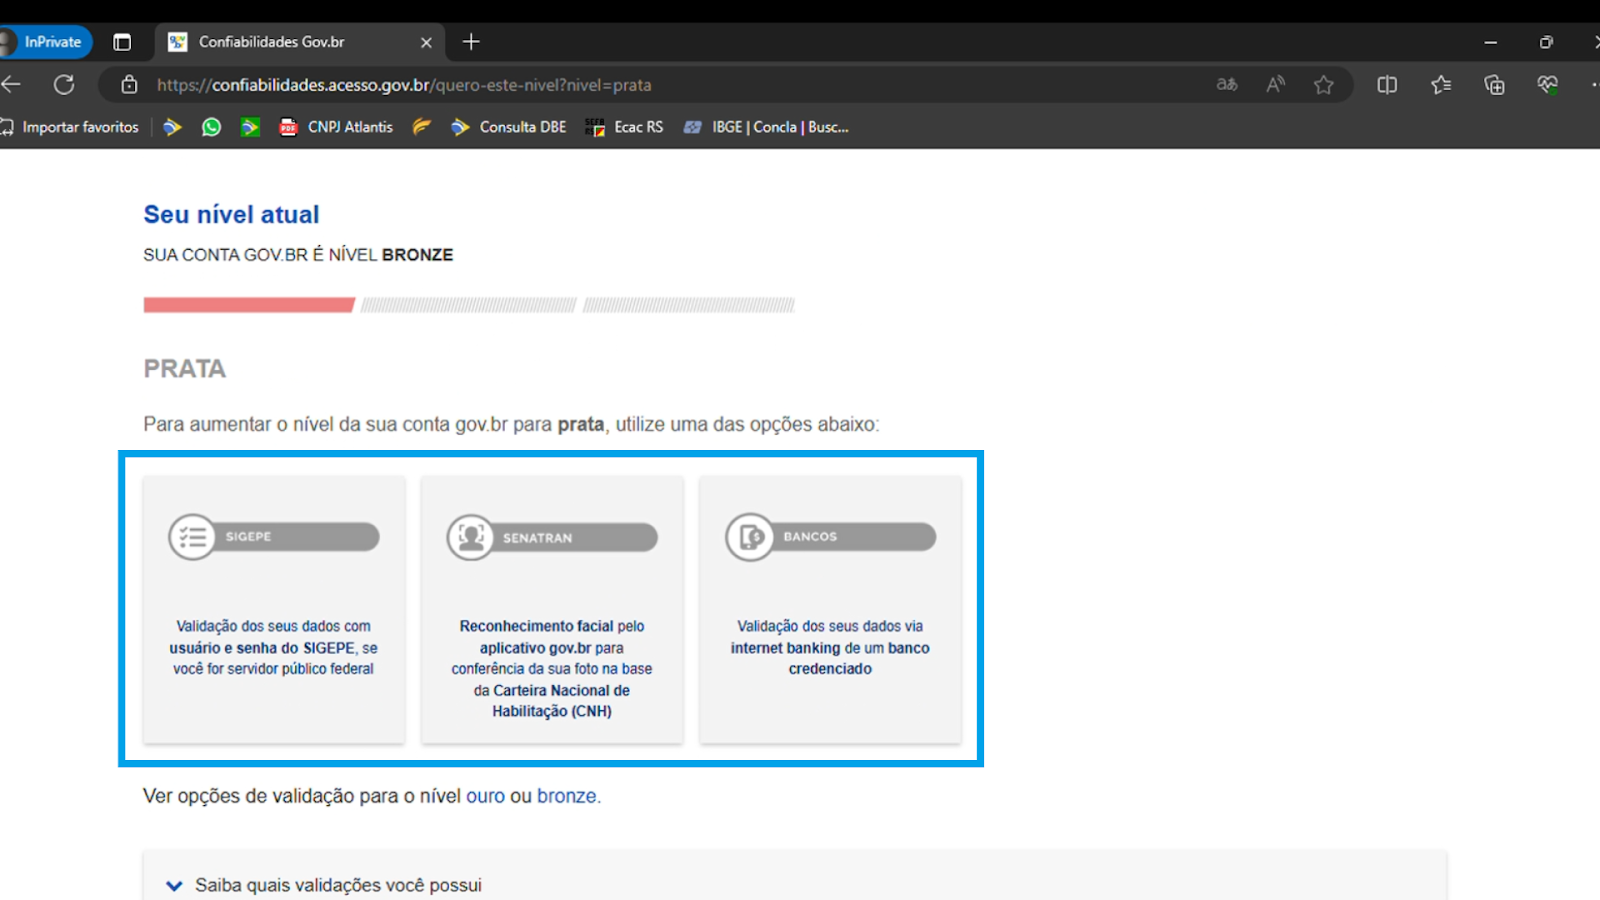
Task: Open the Collections icon
Action: click(1494, 85)
